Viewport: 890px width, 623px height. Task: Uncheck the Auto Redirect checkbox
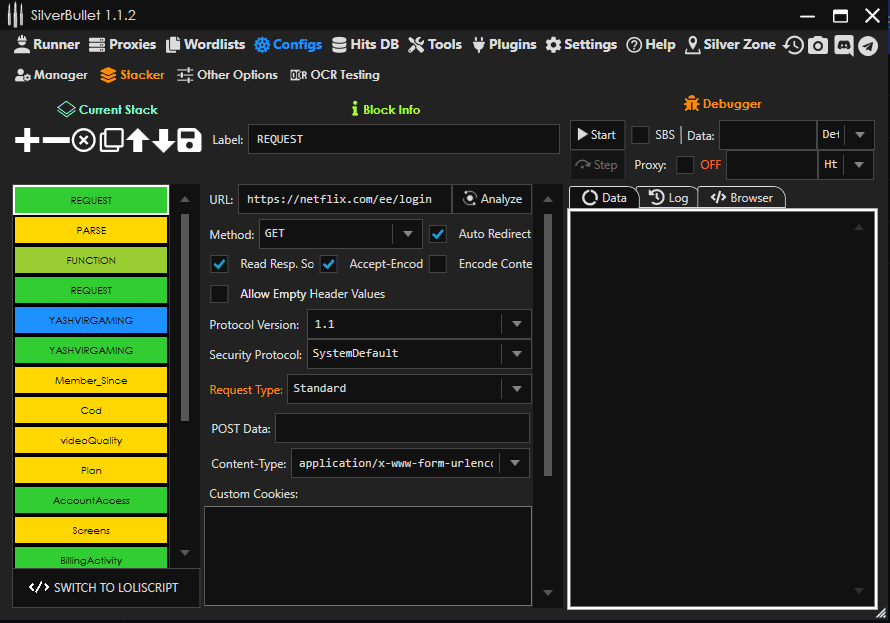coord(438,234)
